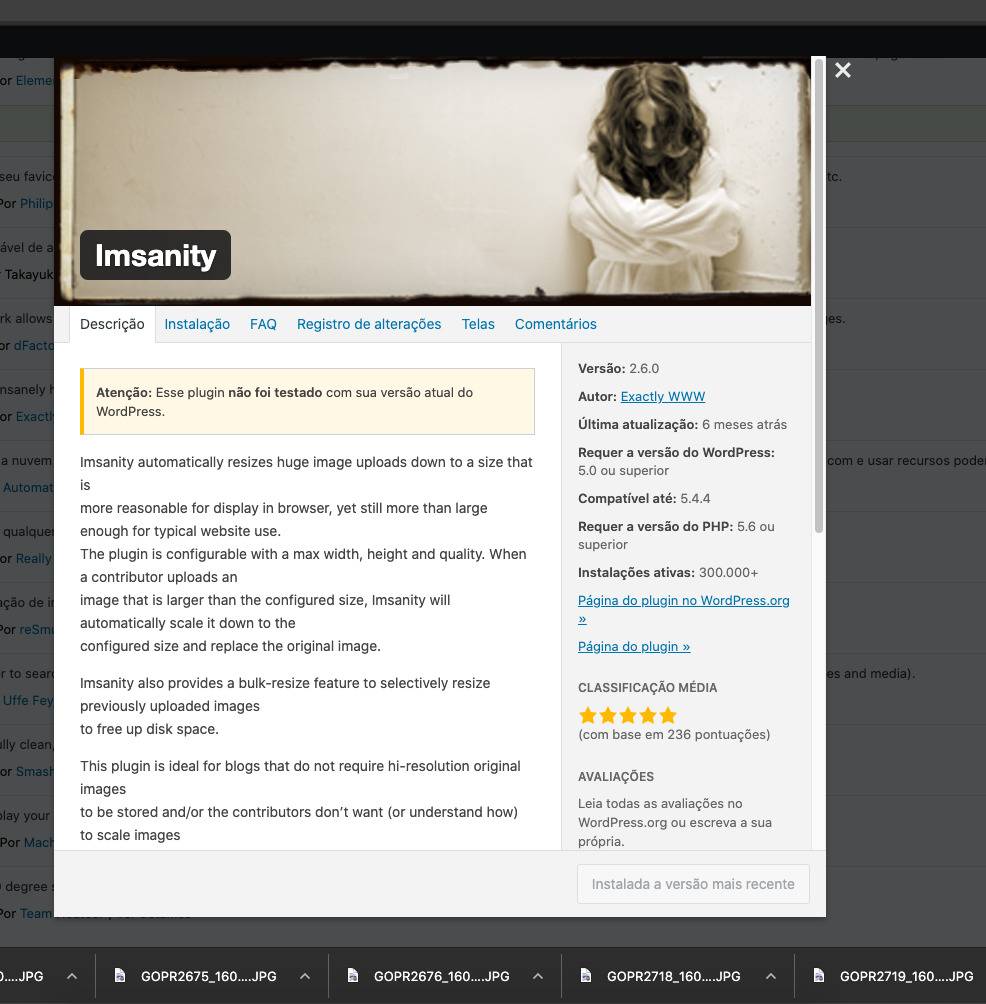Expand options chevron for GOPR2675 download
986x1004 pixels.
coord(305,976)
